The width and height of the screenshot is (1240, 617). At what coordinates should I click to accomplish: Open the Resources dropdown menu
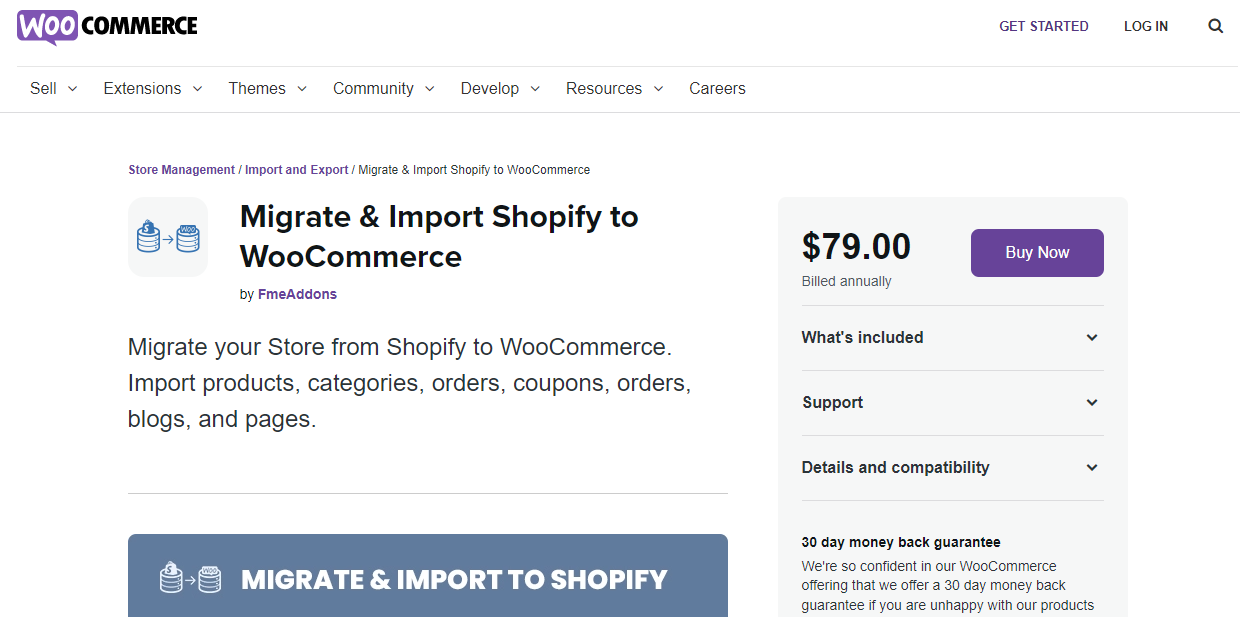click(x=615, y=88)
